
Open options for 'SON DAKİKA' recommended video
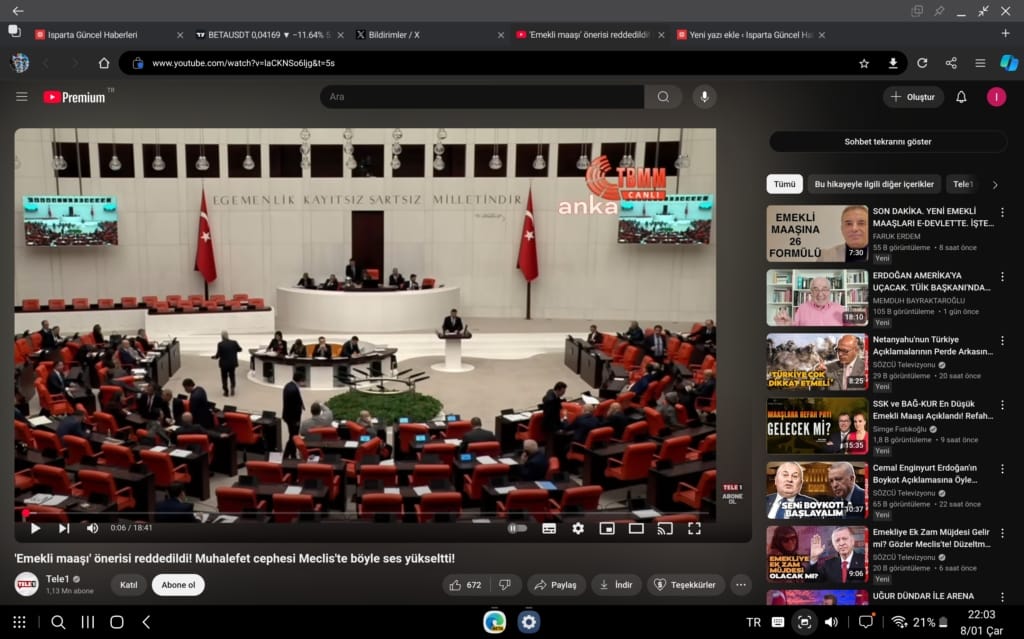1002,213
